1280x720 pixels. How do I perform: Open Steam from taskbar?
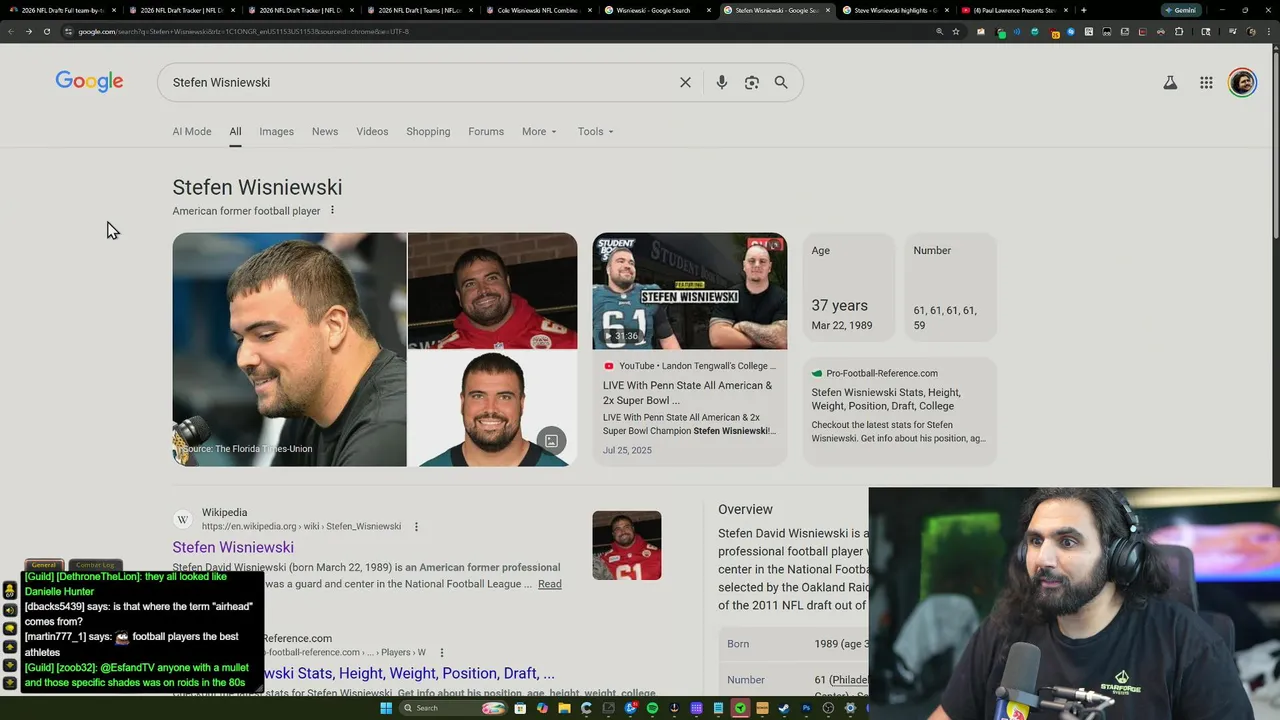(784, 708)
